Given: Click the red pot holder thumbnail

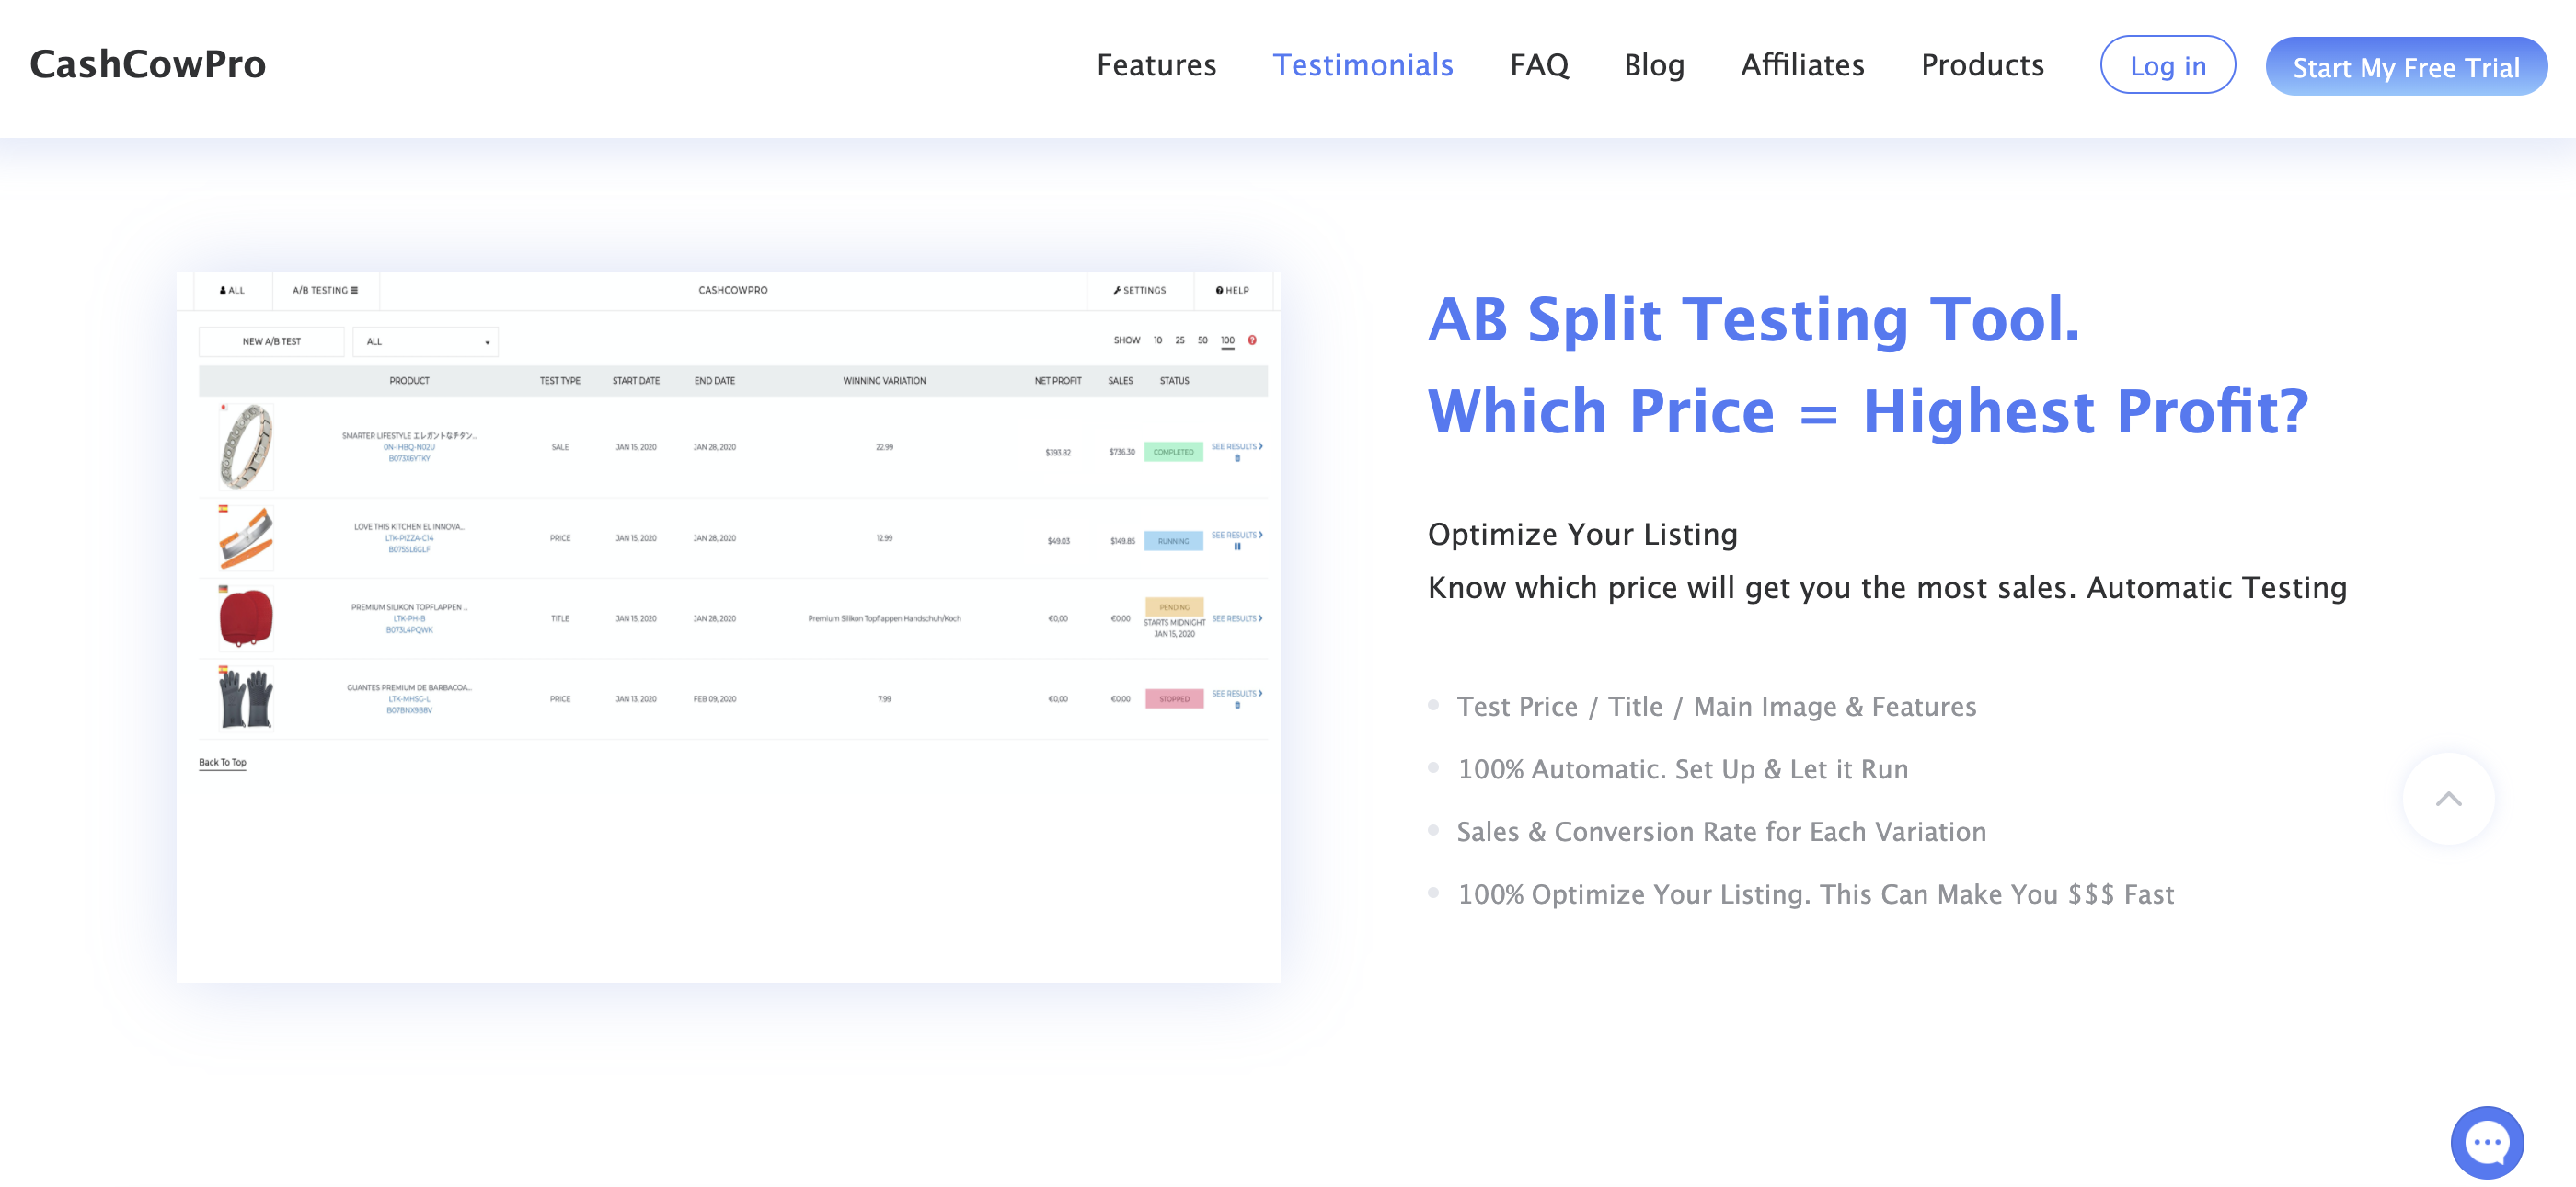Looking at the screenshot, I should [x=246, y=618].
